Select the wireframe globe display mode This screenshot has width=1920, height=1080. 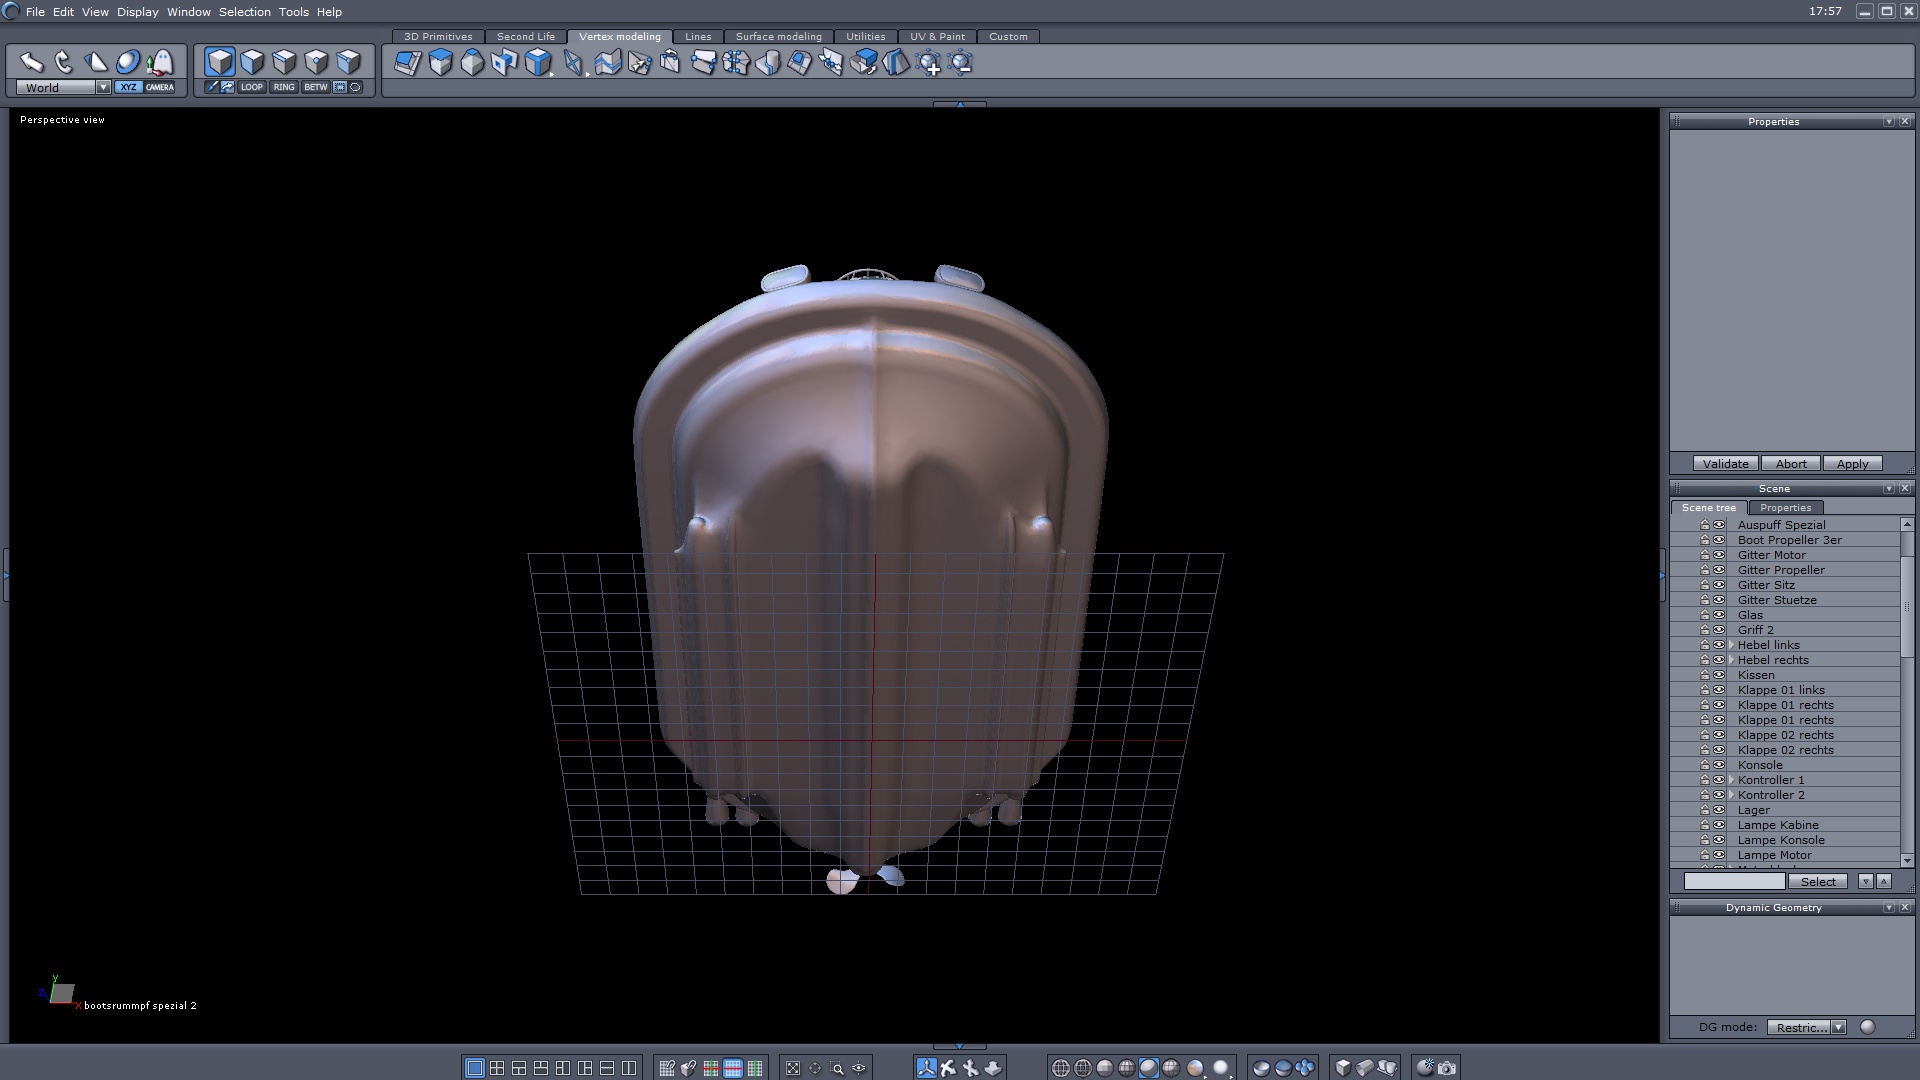click(x=1061, y=1068)
